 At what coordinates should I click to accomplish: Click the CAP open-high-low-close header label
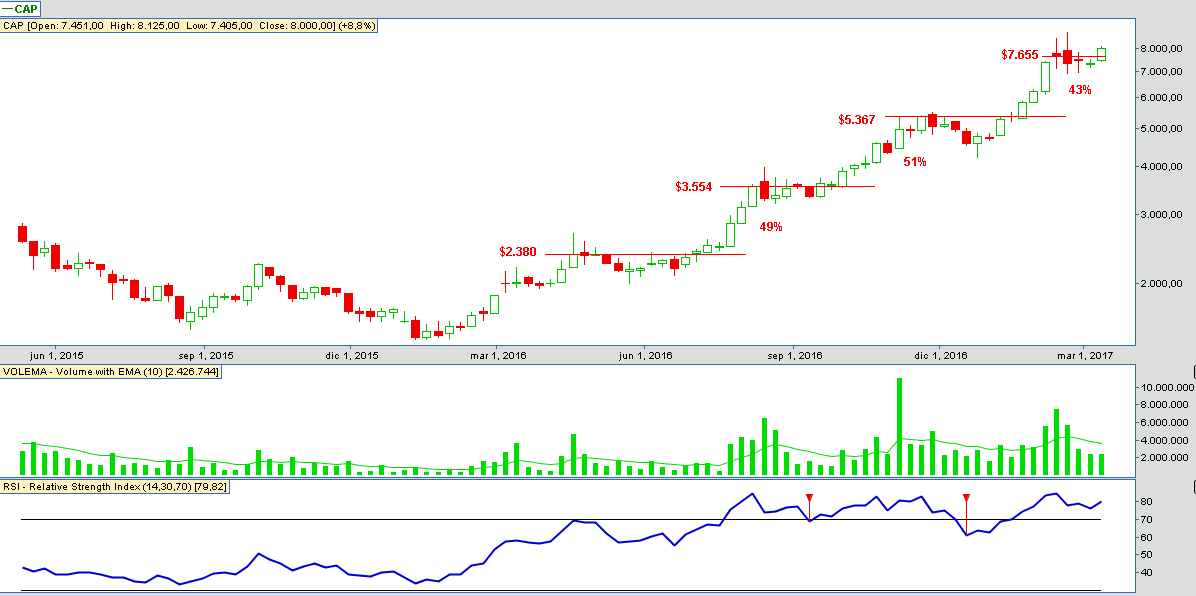(189, 25)
